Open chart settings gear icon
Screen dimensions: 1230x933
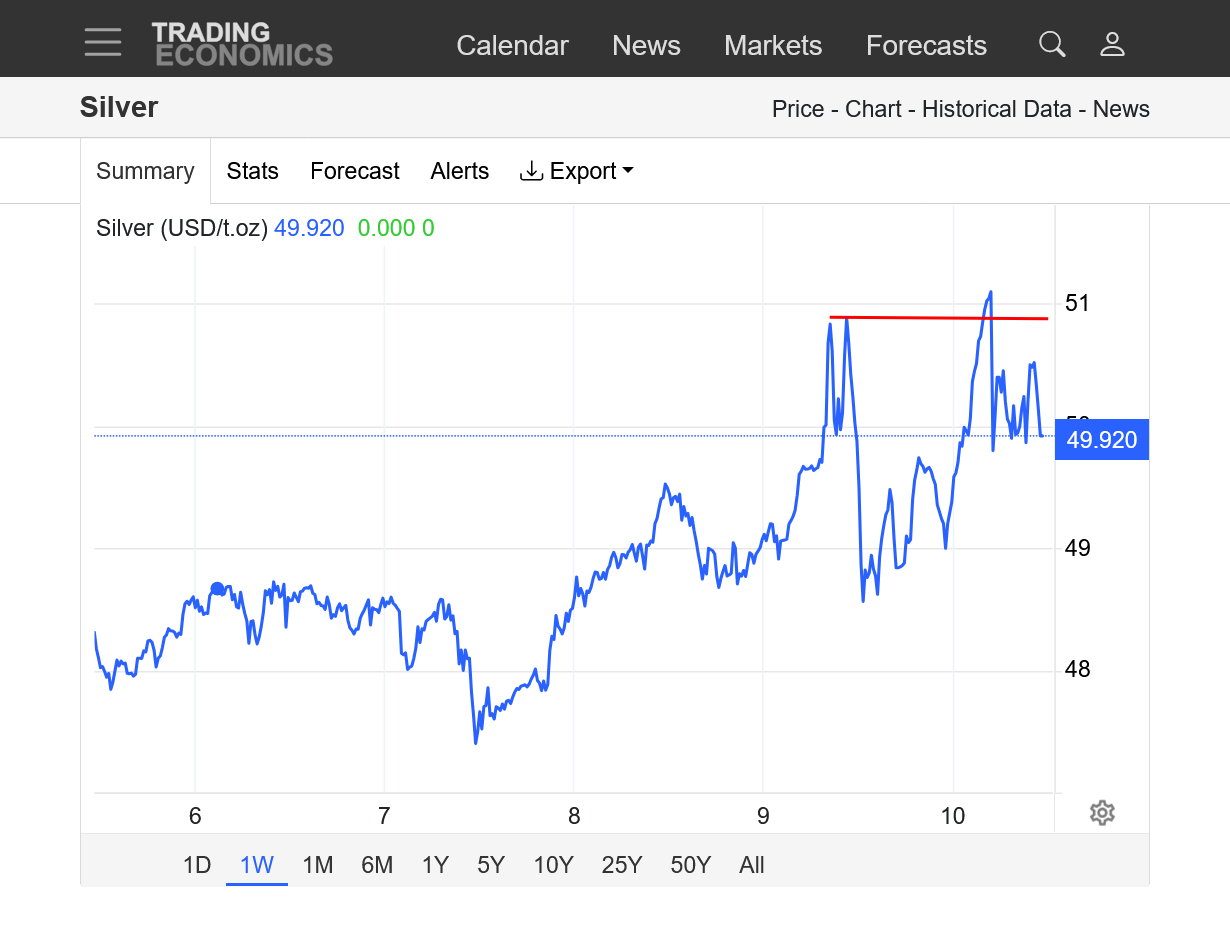click(1102, 812)
